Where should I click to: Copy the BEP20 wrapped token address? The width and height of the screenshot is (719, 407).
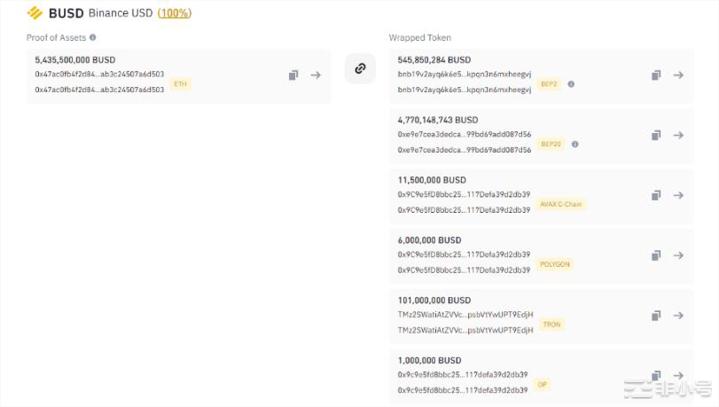(x=656, y=135)
